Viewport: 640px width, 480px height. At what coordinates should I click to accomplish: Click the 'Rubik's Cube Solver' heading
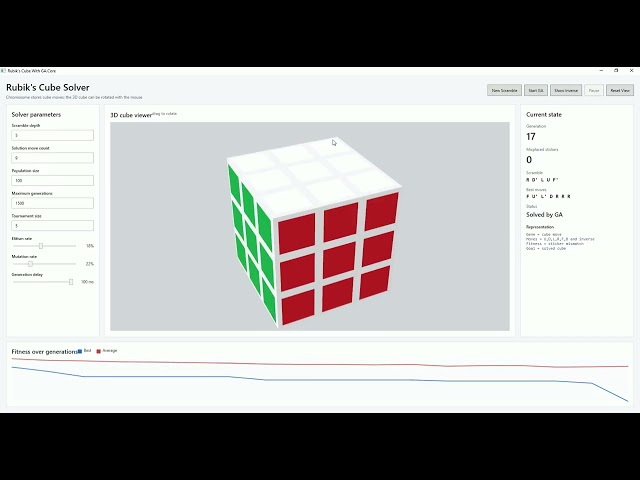(48, 87)
